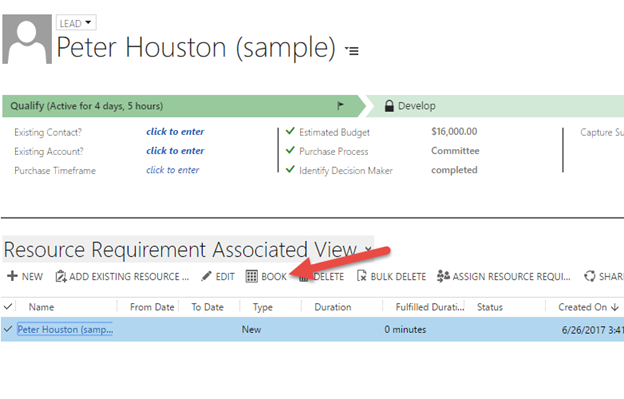Click ADD EXISTING RESOURCE command text
This screenshot has height=399, width=624.
coord(129,276)
